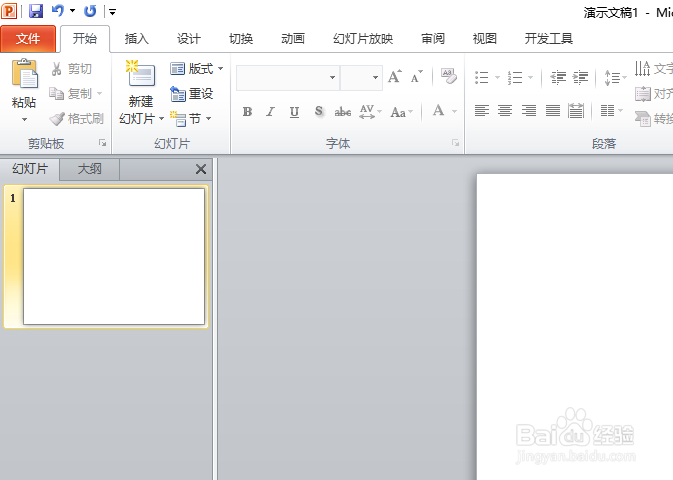
Task: Open the 剪贴板 clipboard dialog launcher
Action: [x=103, y=143]
